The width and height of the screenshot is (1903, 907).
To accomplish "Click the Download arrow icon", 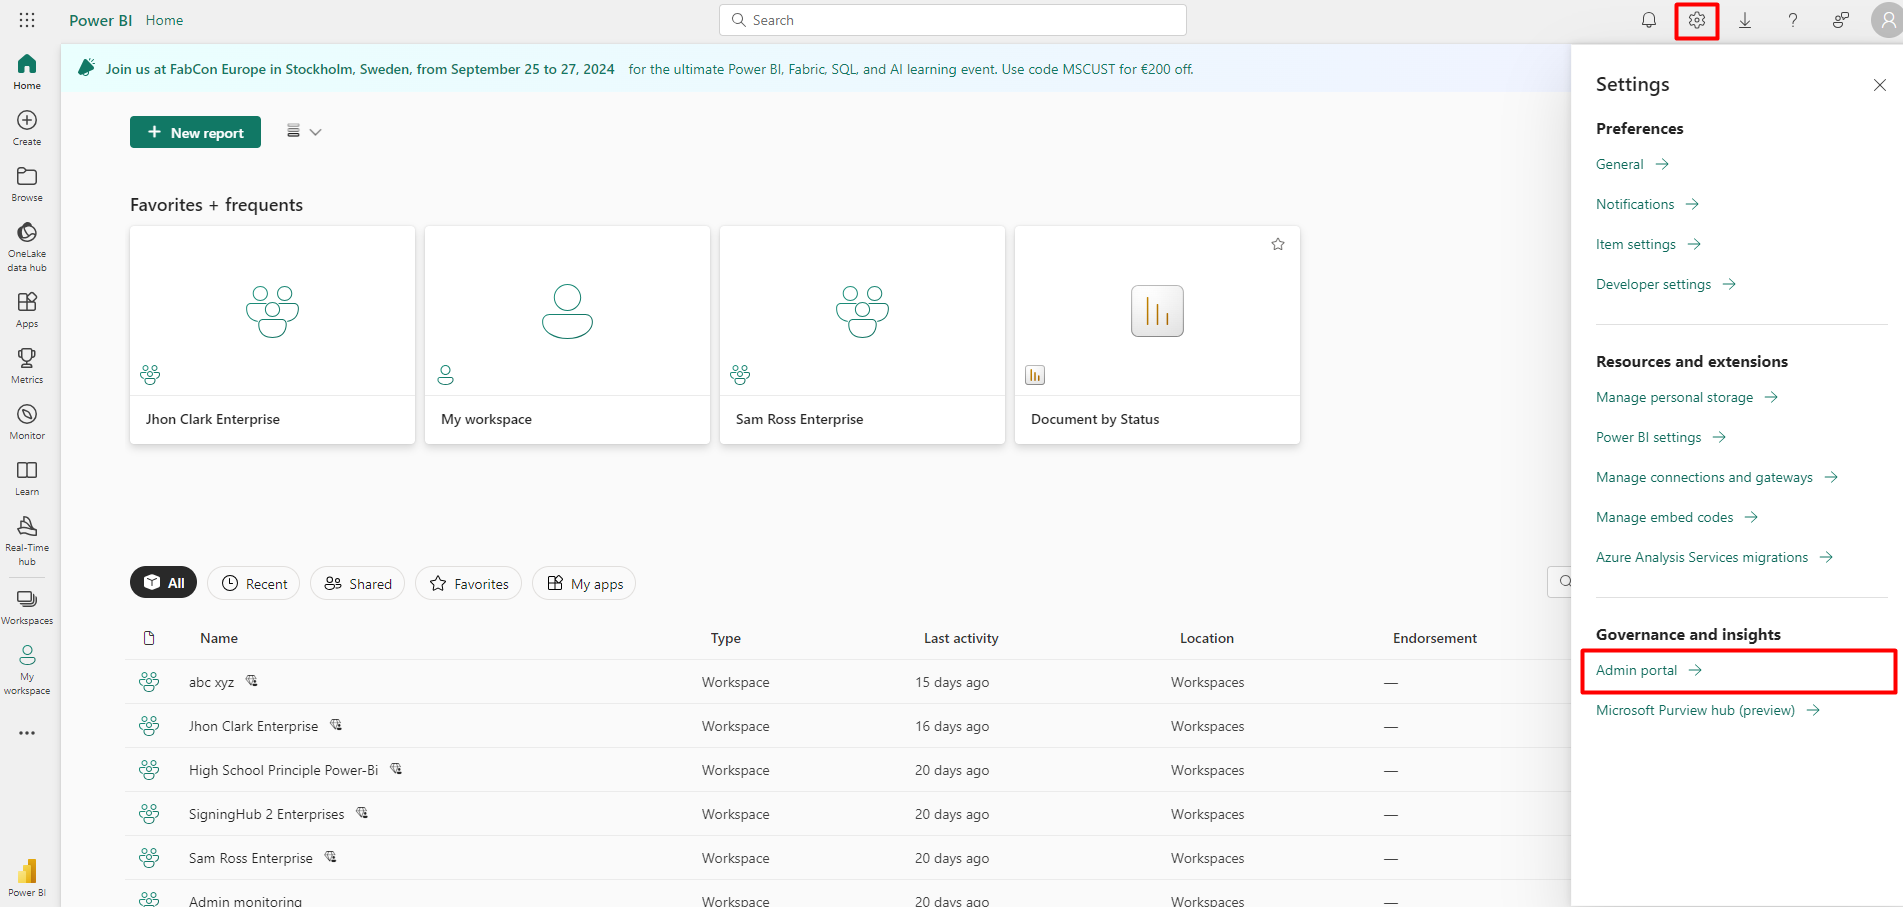I will point(1745,20).
